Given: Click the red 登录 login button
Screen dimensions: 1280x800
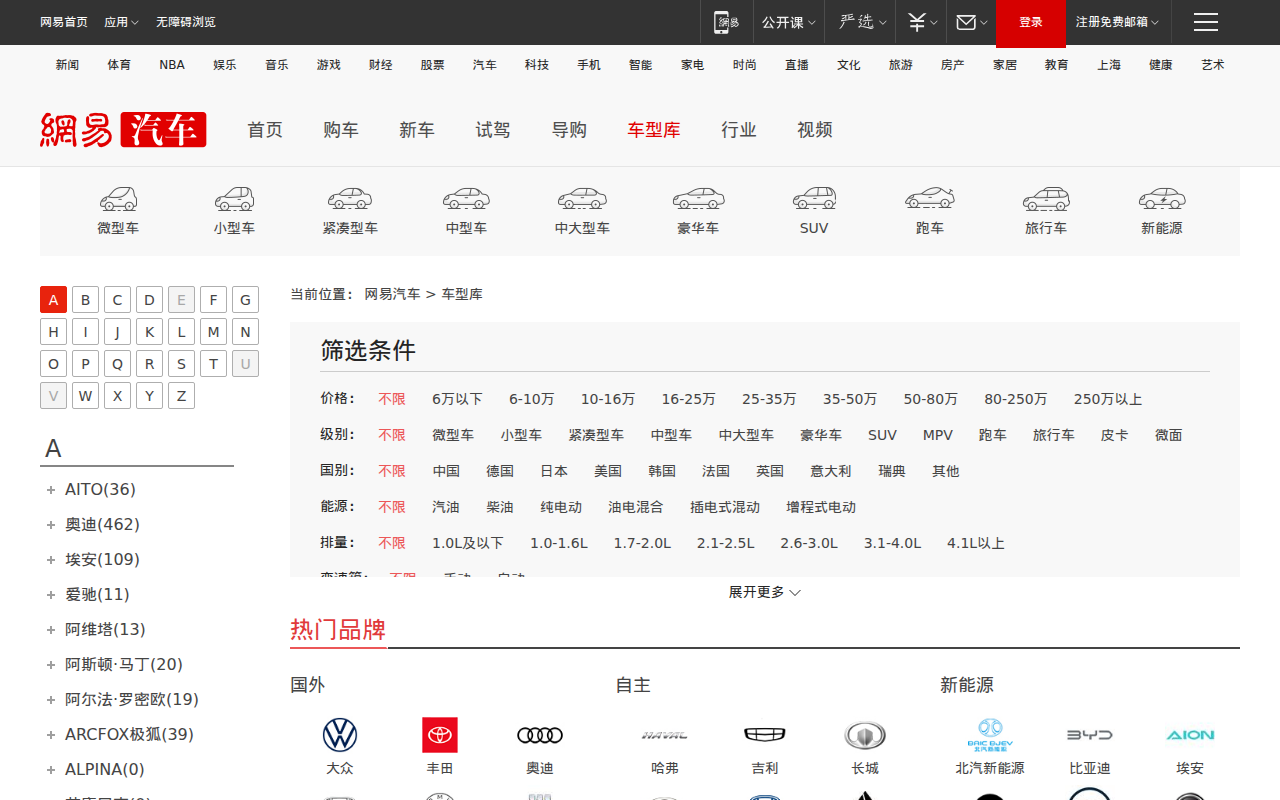Looking at the screenshot, I should coord(1031,23).
